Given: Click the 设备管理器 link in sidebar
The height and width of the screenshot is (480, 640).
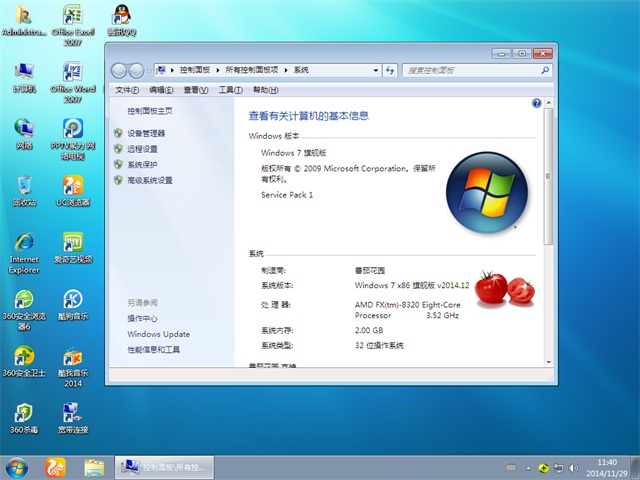Looking at the screenshot, I should pos(146,133).
